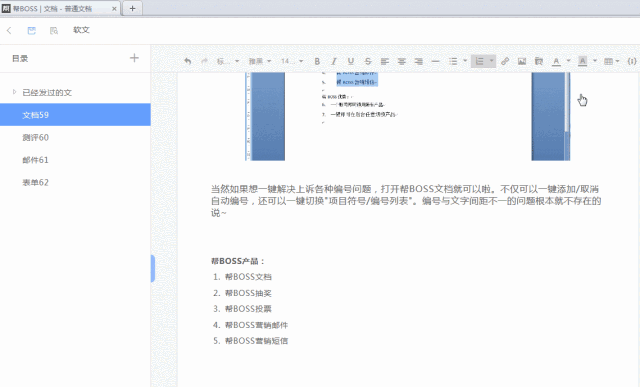This screenshot has width=640, height=387.
Task: Click the 帮BOSS产品： heading text
Action: pos(238,261)
